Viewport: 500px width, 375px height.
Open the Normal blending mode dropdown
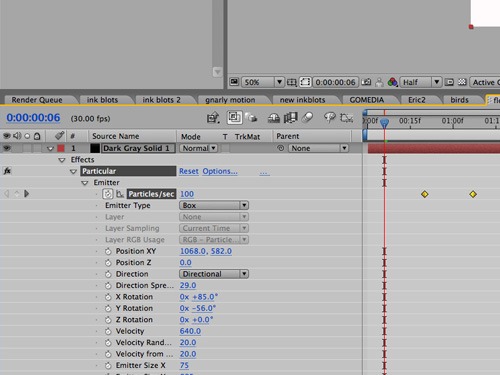click(x=198, y=148)
